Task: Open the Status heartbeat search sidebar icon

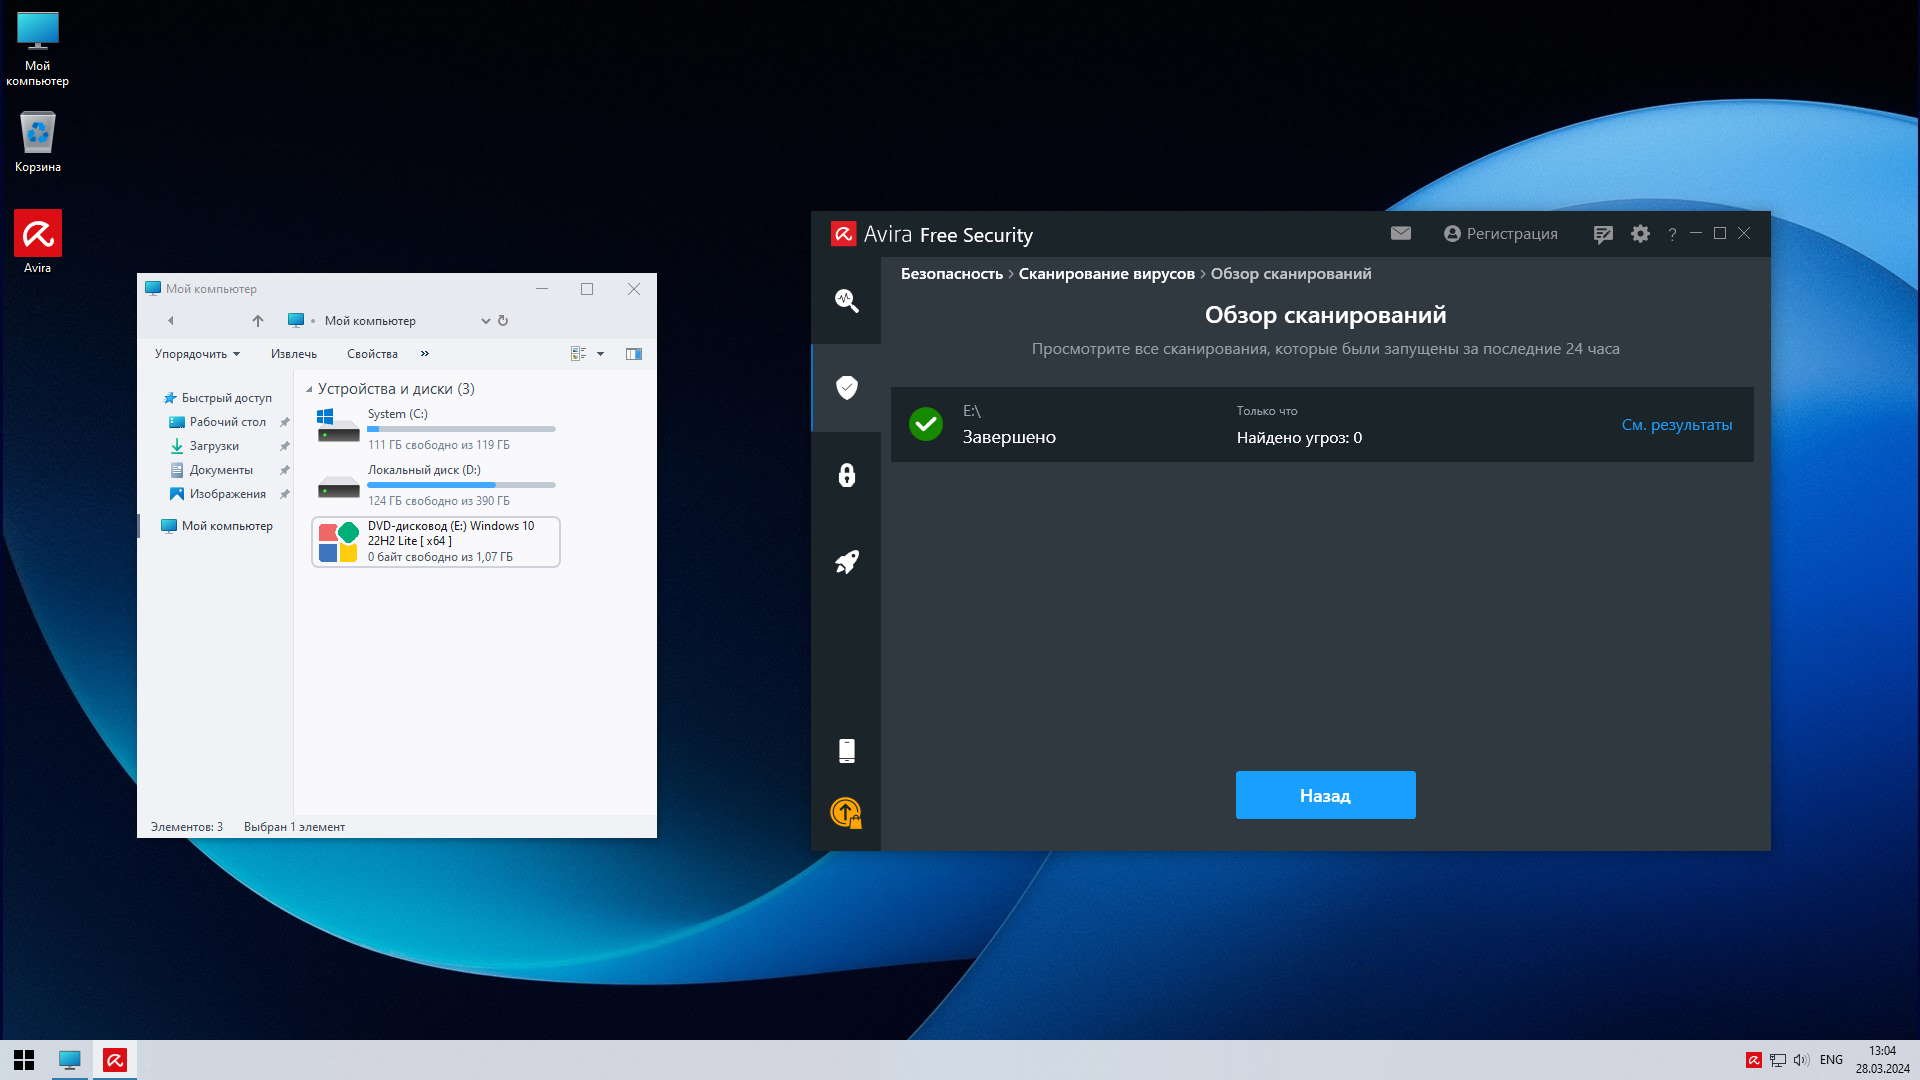Action: (x=846, y=300)
